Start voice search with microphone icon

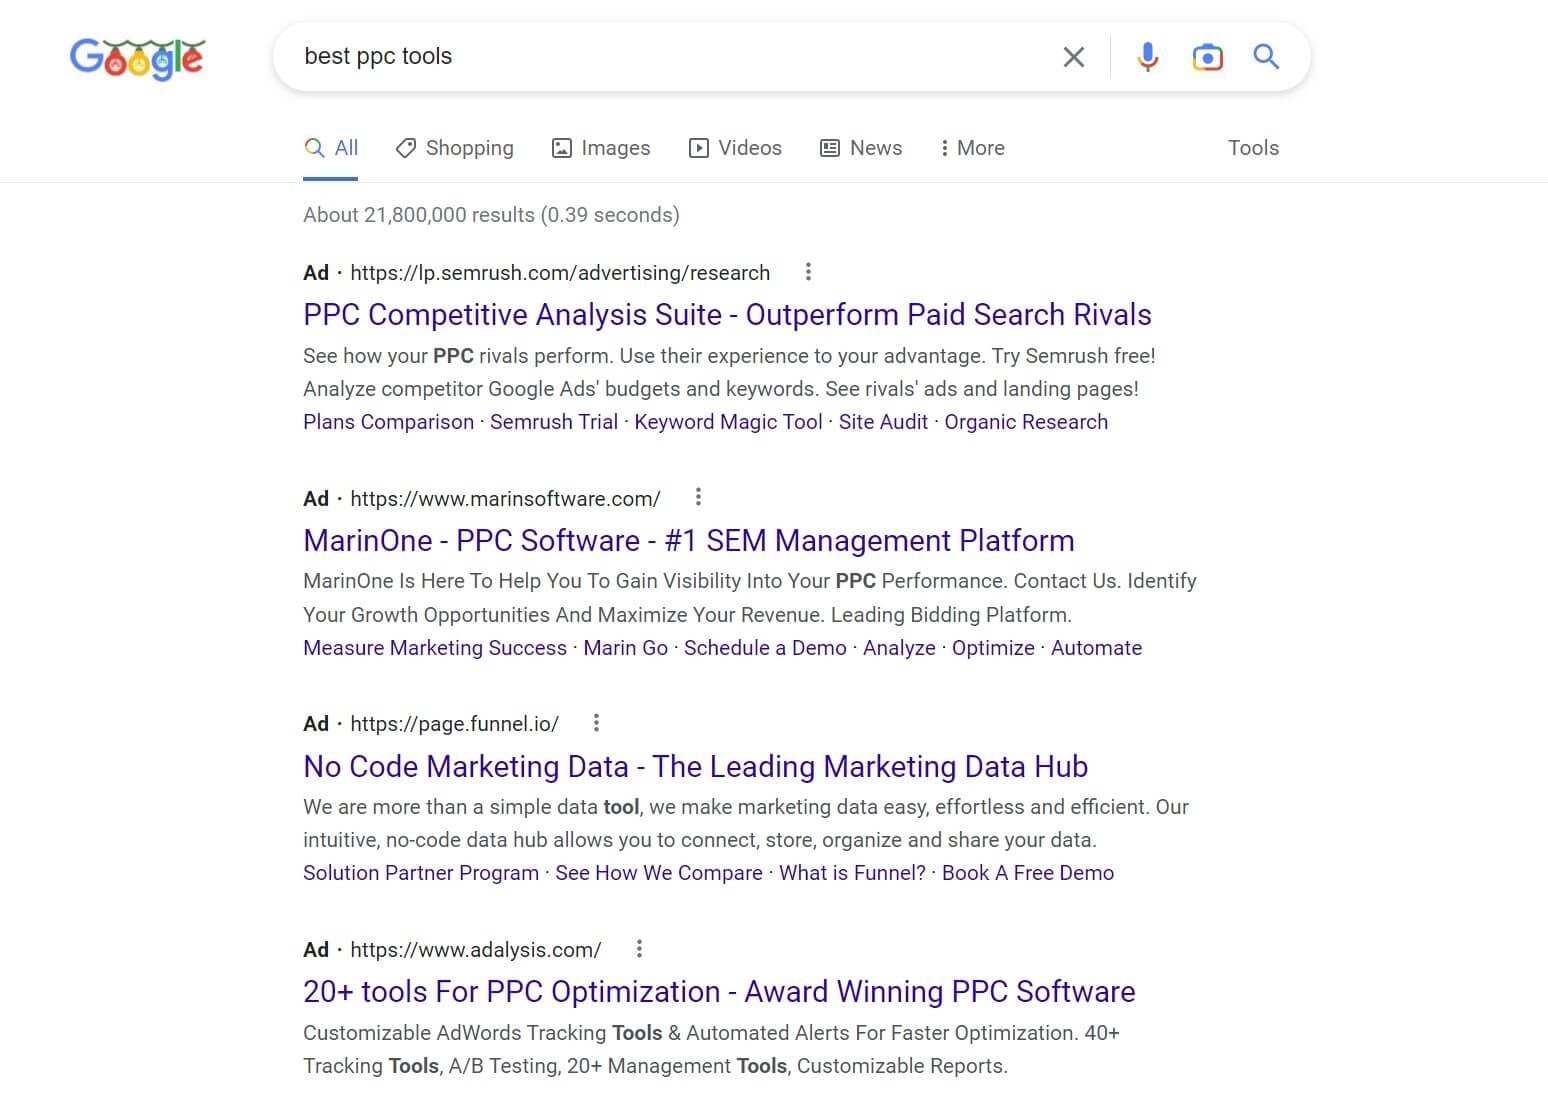pyautogui.click(x=1147, y=57)
